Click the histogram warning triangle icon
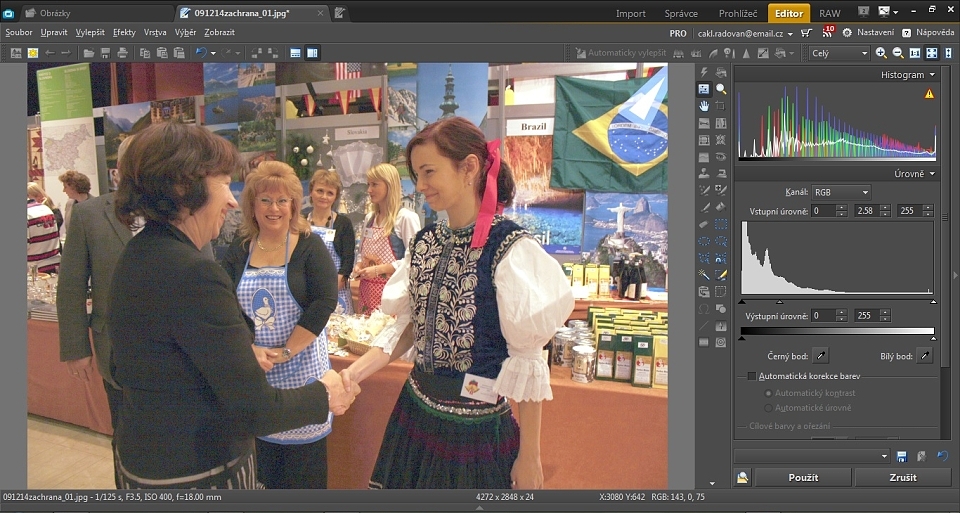This screenshot has width=960, height=513. [x=929, y=94]
